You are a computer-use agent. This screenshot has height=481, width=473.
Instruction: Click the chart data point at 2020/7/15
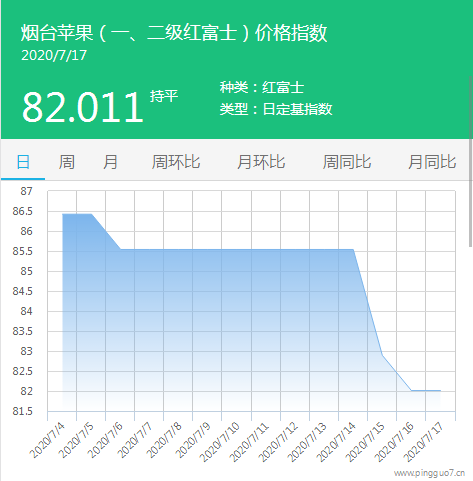point(382,355)
